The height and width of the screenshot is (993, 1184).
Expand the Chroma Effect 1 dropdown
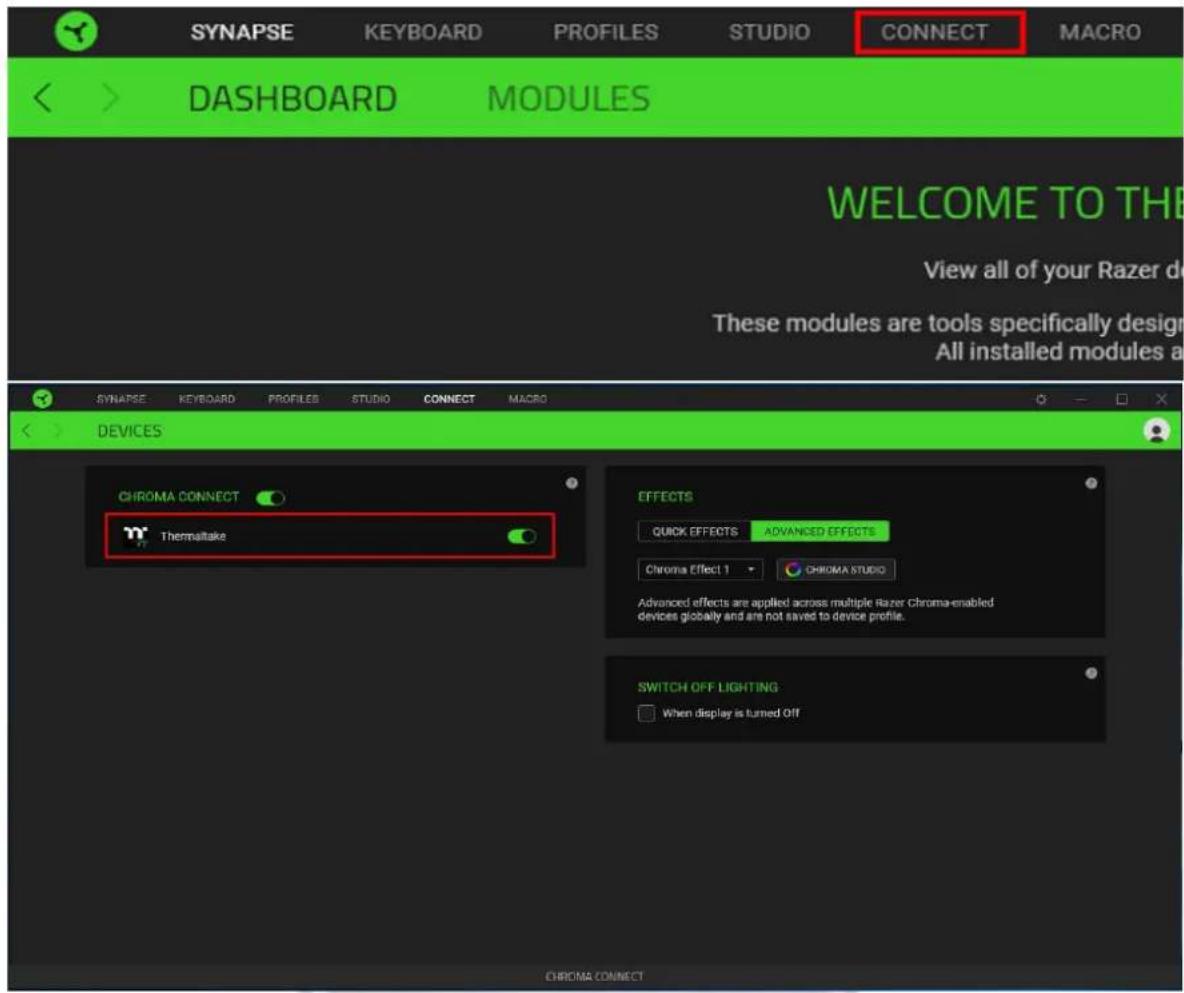click(x=700, y=569)
